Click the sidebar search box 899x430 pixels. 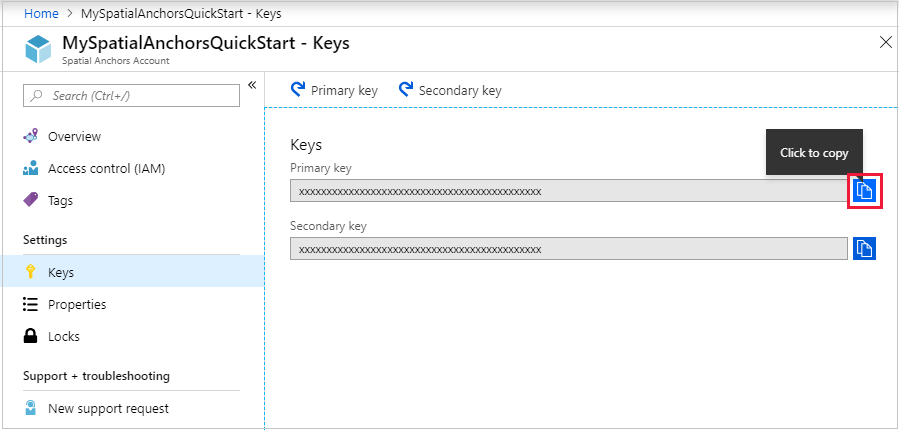tap(131, 96)
